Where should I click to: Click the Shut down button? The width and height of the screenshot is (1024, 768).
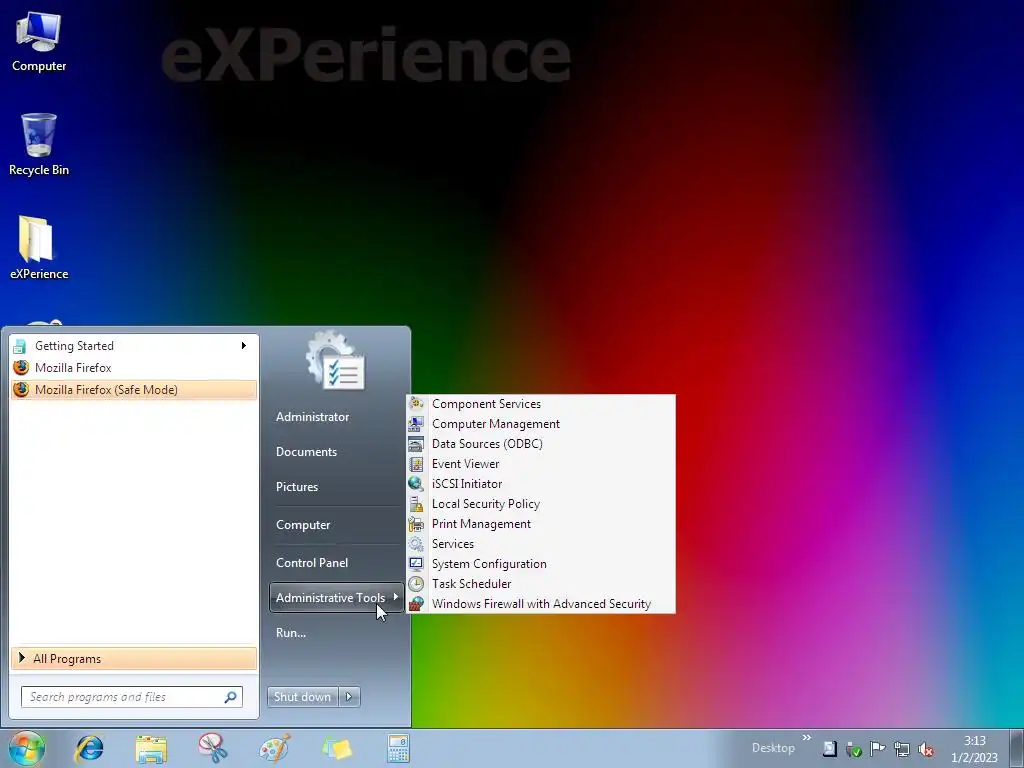click(303, 697)
